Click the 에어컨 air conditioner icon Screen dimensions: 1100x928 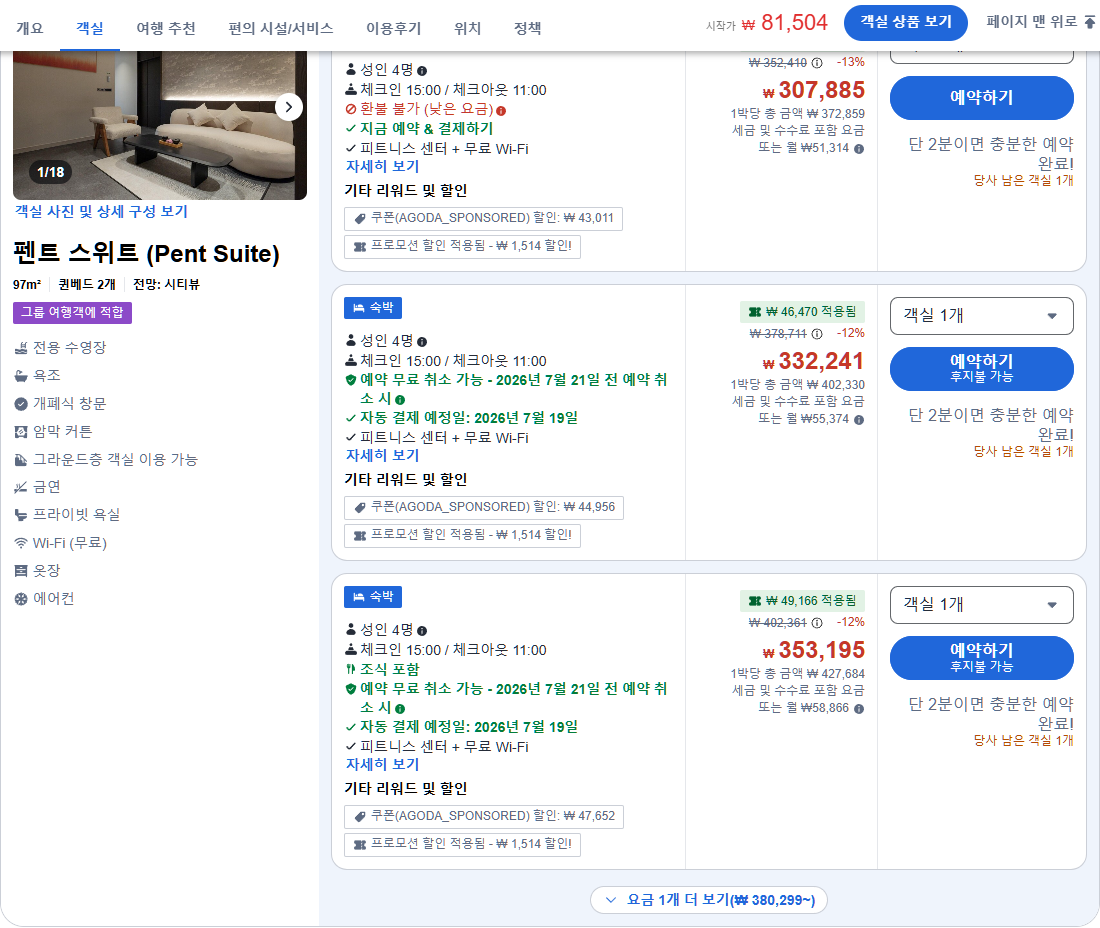21,599
